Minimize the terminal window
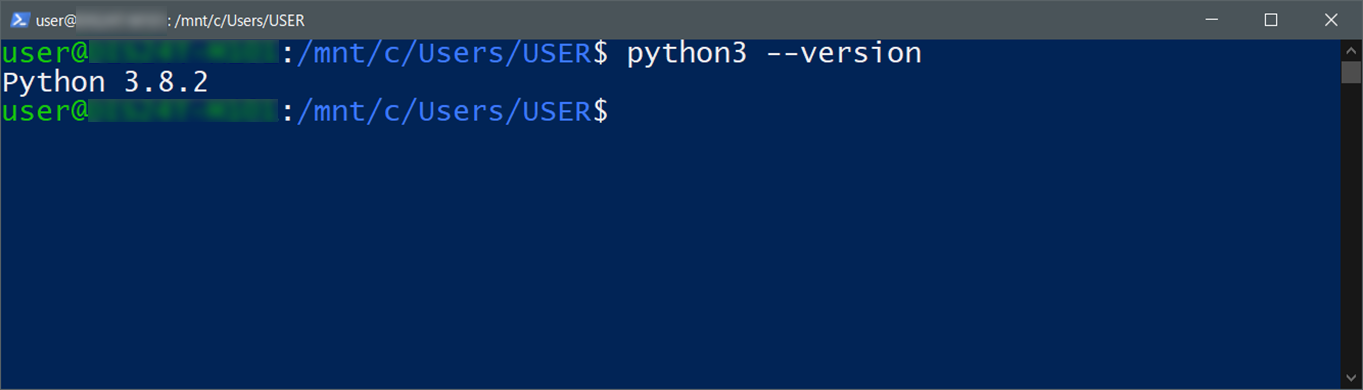Viewport: 1363px width, 390px height. (1211, 20)
